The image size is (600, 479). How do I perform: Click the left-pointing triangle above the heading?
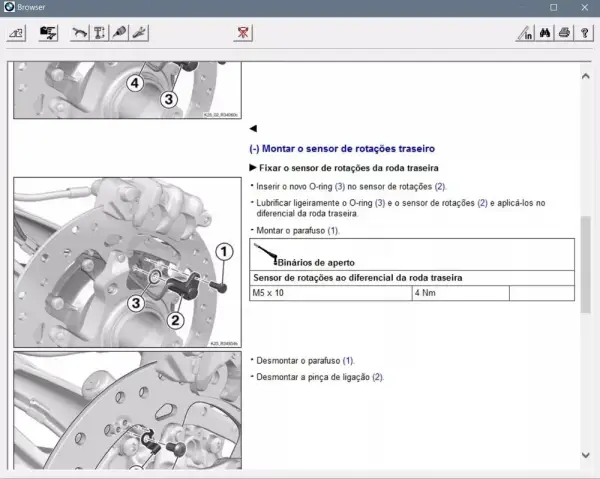pos(253,129)
